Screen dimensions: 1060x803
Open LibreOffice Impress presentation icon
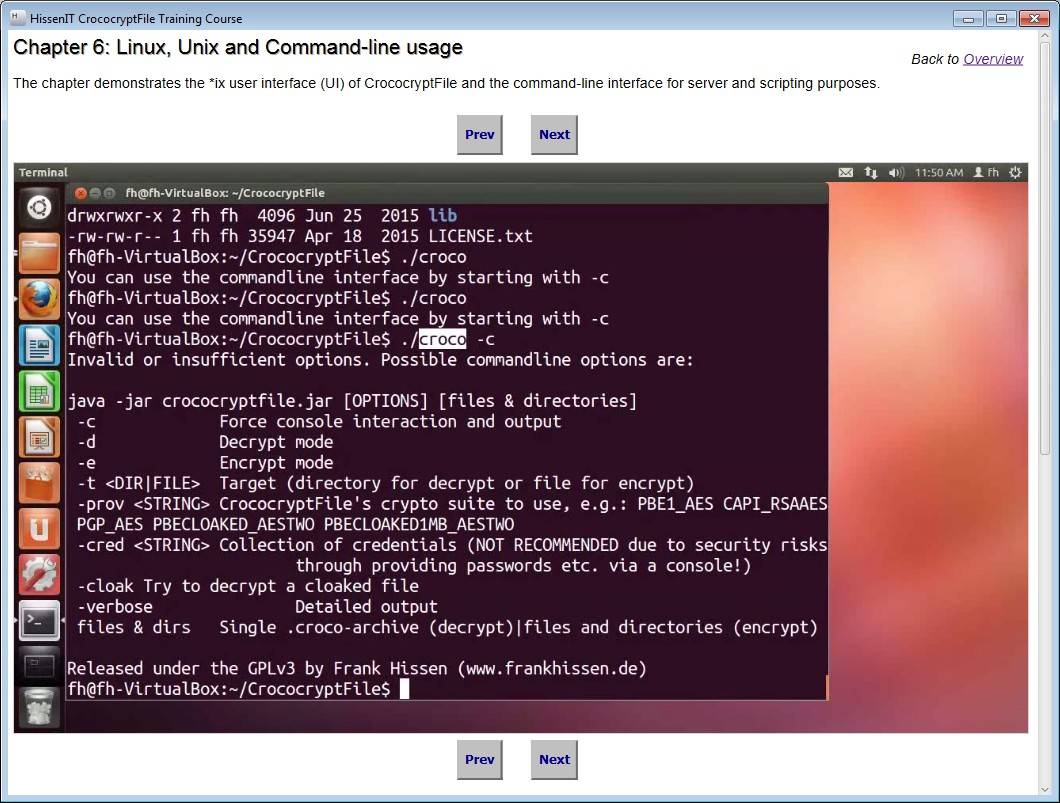39,437
